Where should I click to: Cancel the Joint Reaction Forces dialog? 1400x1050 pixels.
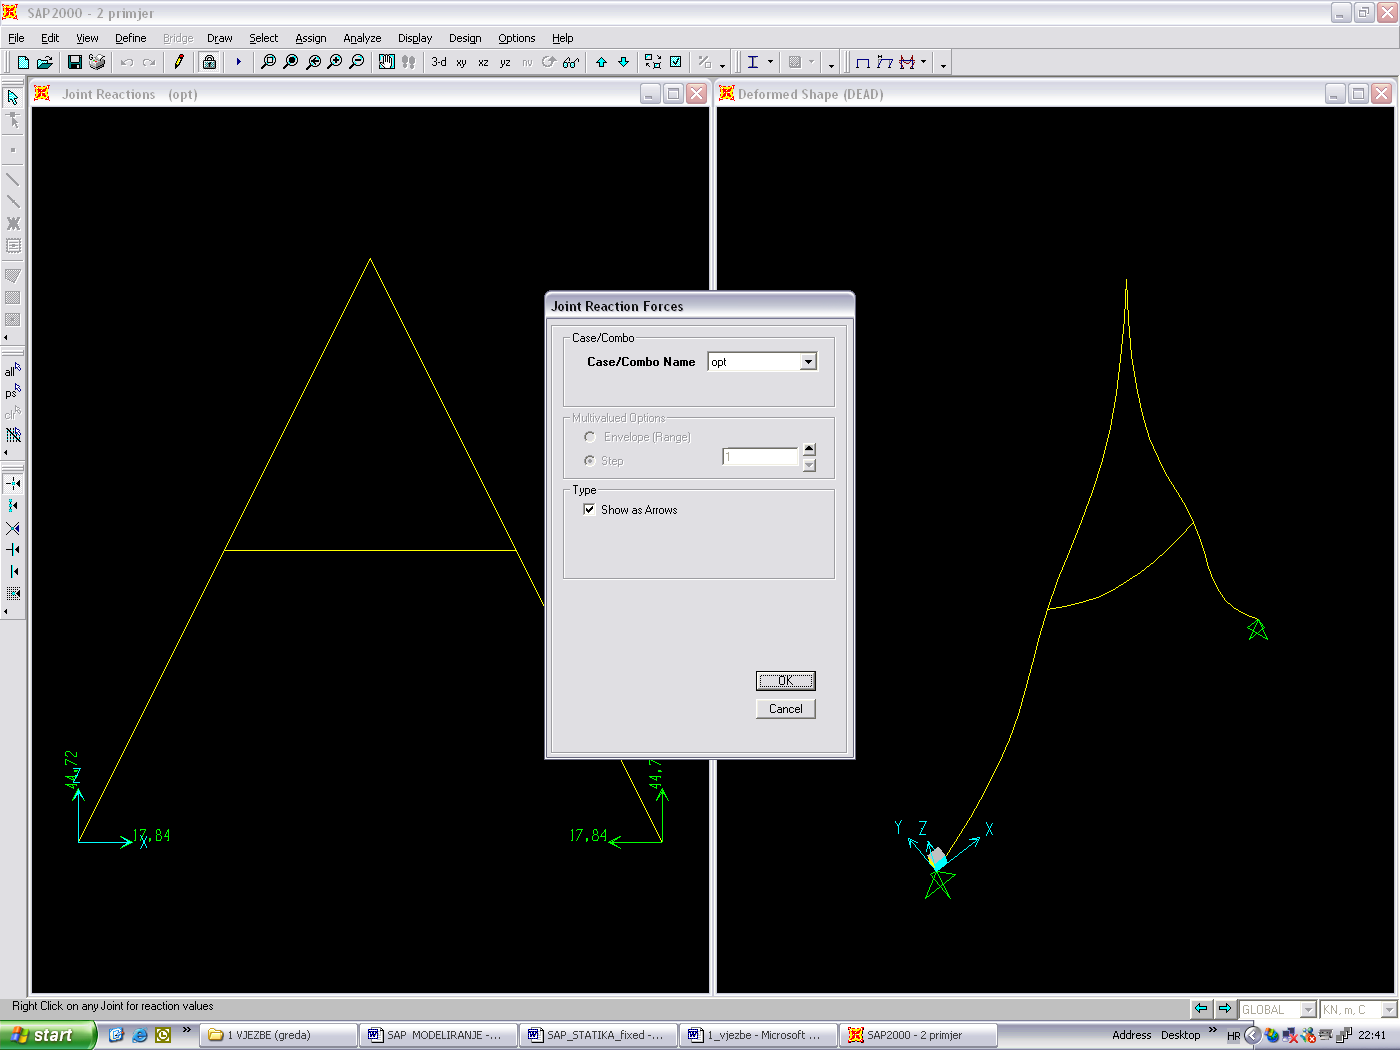(786, 709)
